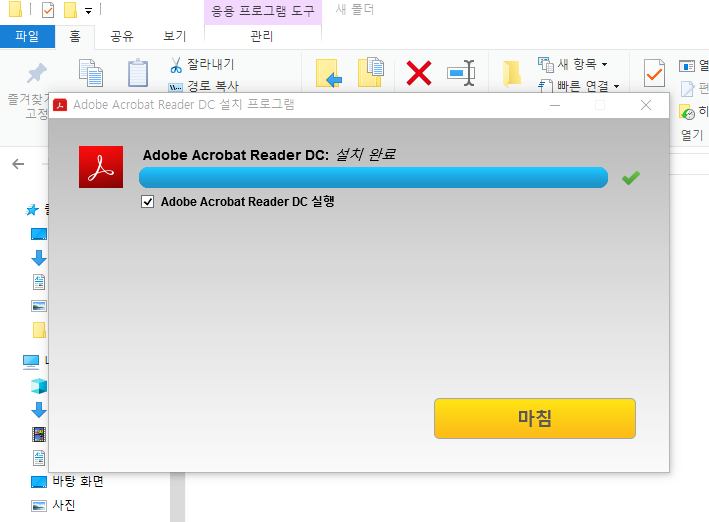Click the 열기 label under the properties icon
The height and width of the screenshot is (522, 709).
(x=692, y=135)
